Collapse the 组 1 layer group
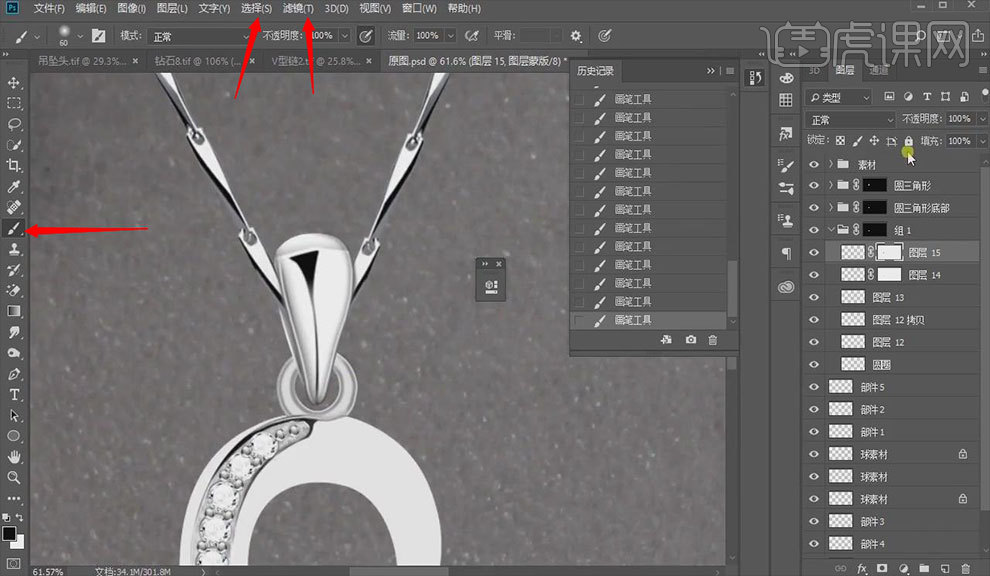This screenshot has height=576, width=990. [x=830, y=230]
